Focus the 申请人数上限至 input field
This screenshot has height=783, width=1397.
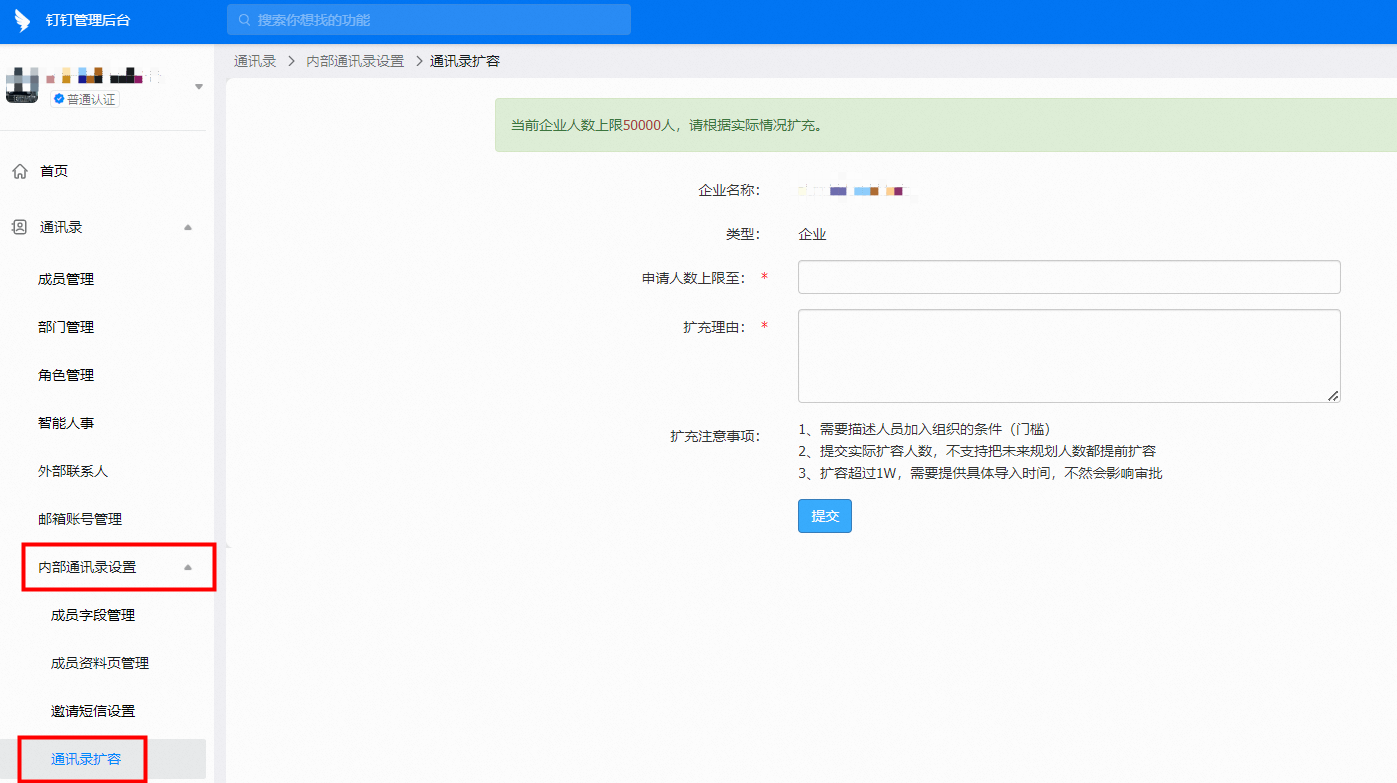tap(1068, 278)
